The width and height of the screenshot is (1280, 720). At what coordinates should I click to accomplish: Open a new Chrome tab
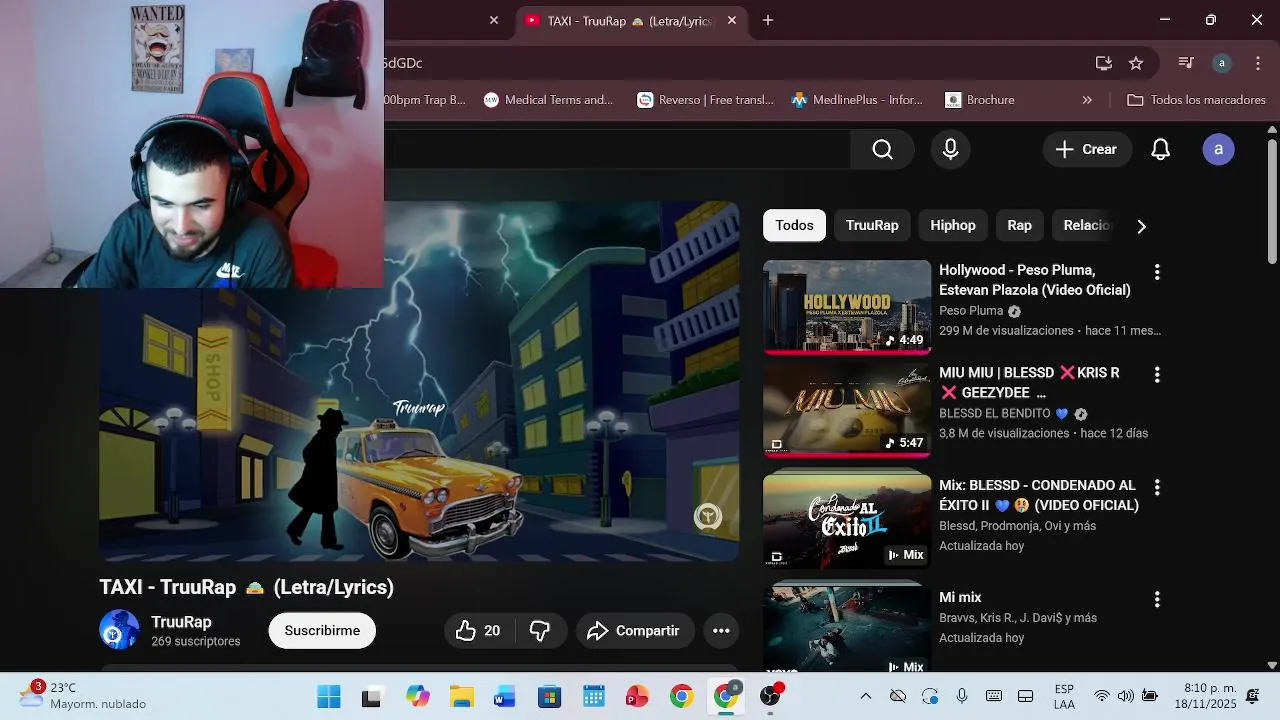[768, 20]
